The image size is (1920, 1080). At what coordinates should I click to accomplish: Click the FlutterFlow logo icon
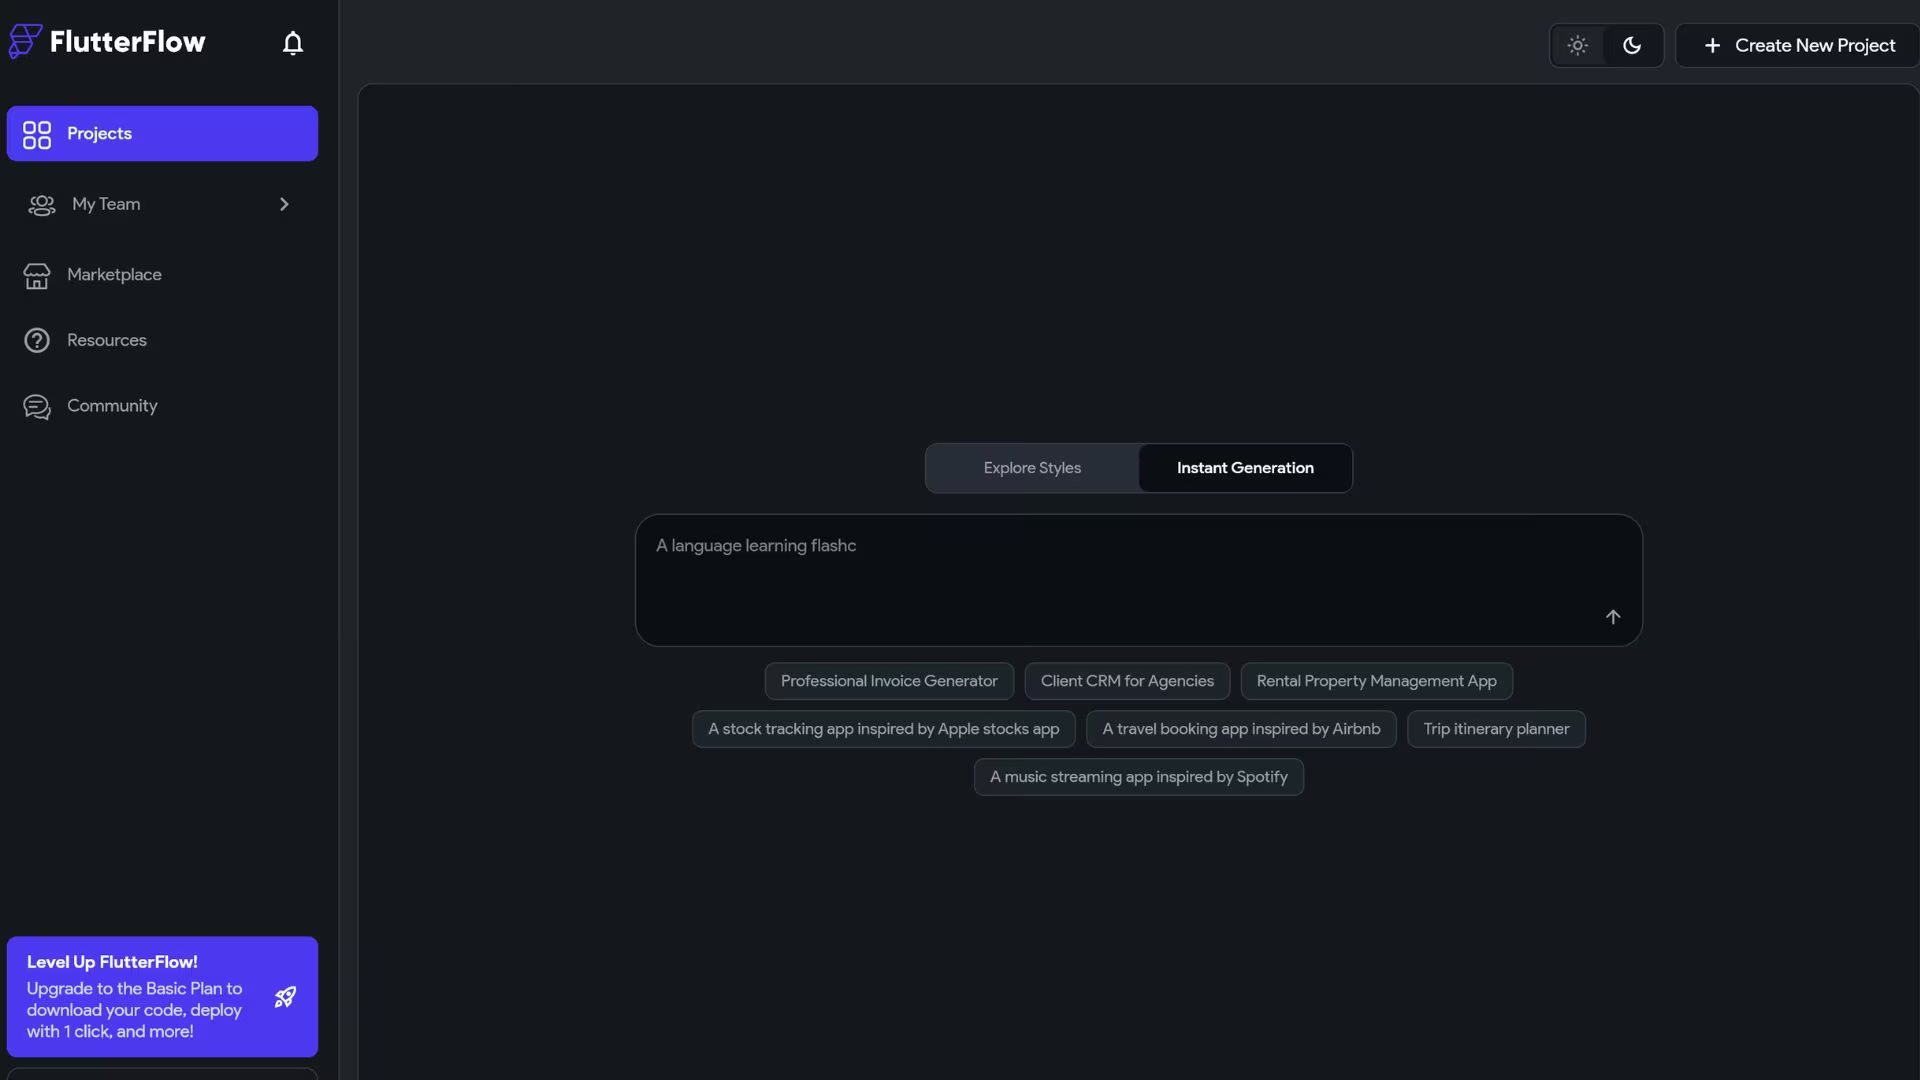(x=25, y=42)
